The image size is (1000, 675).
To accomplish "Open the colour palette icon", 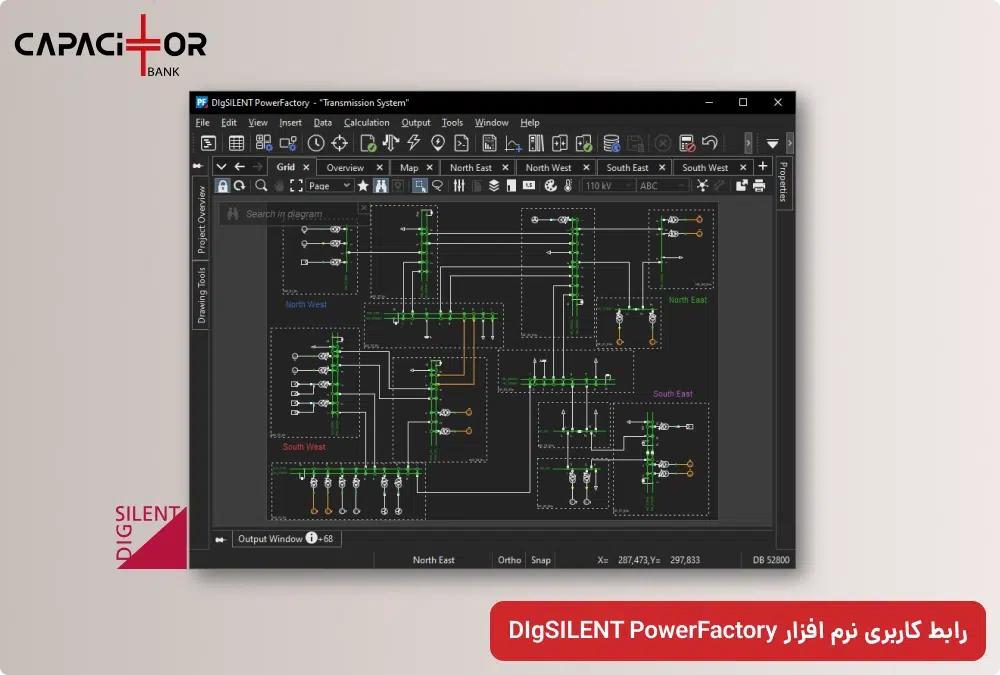I will click(x=550, y=186).
